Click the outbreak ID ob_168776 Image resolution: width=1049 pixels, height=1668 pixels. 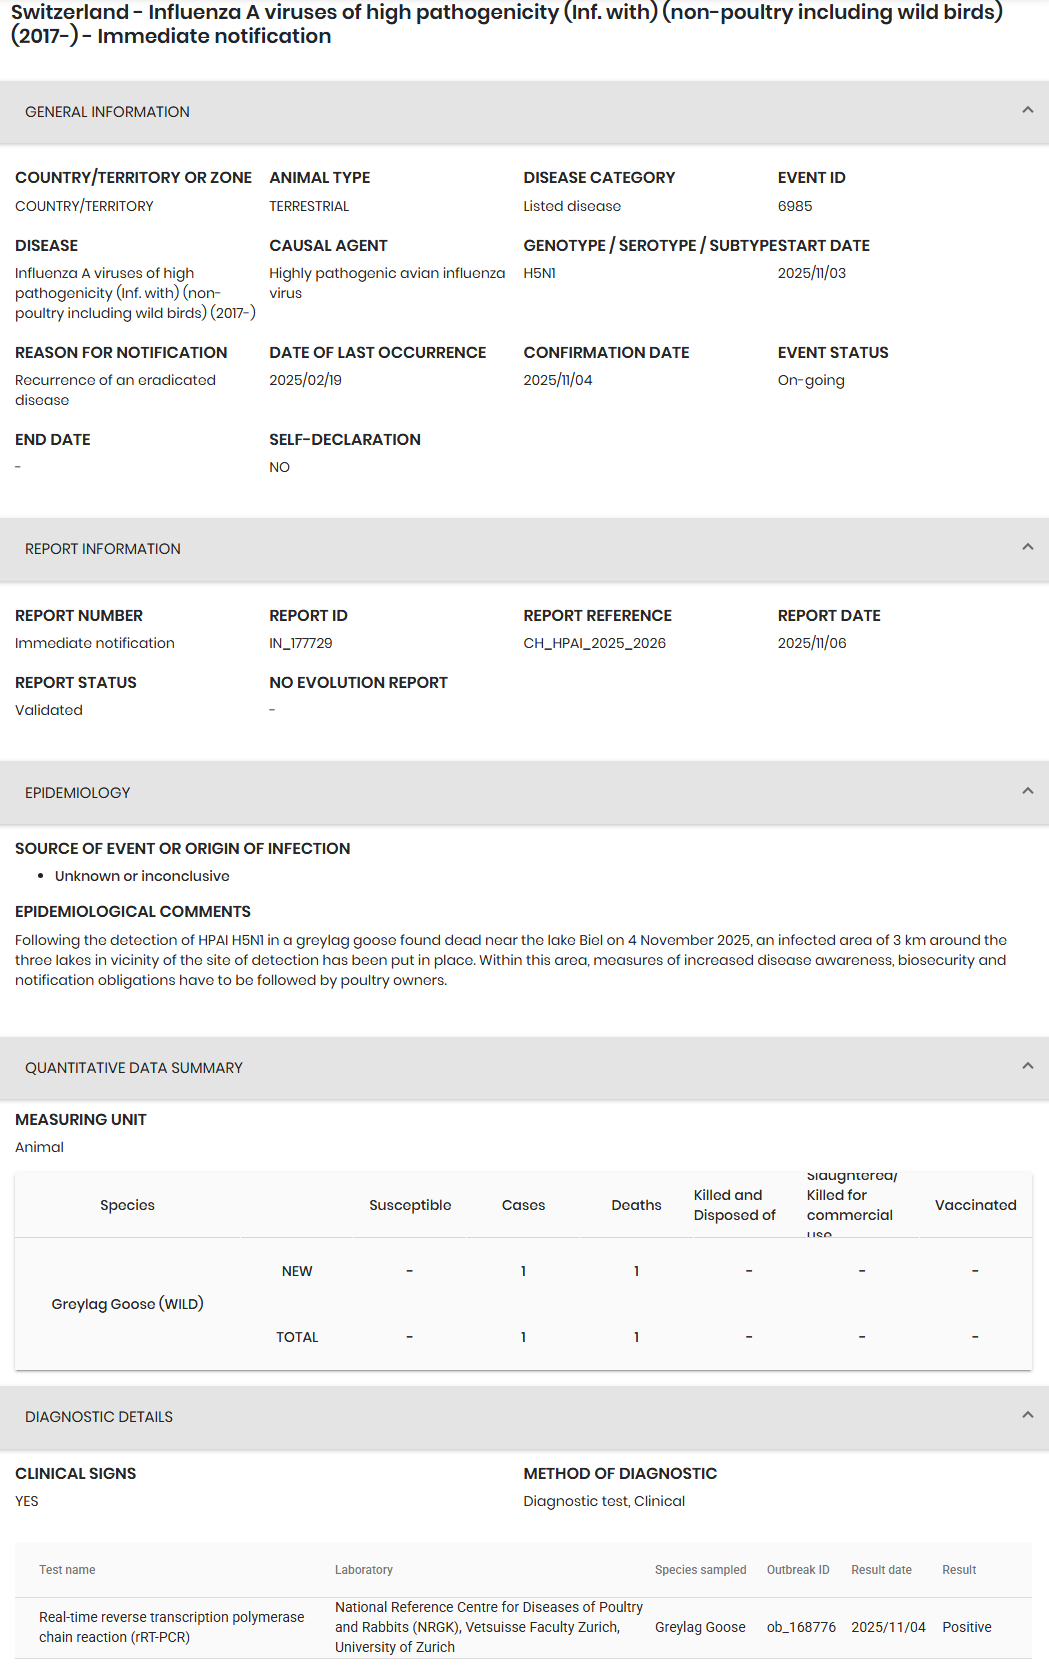point(801,1627)
